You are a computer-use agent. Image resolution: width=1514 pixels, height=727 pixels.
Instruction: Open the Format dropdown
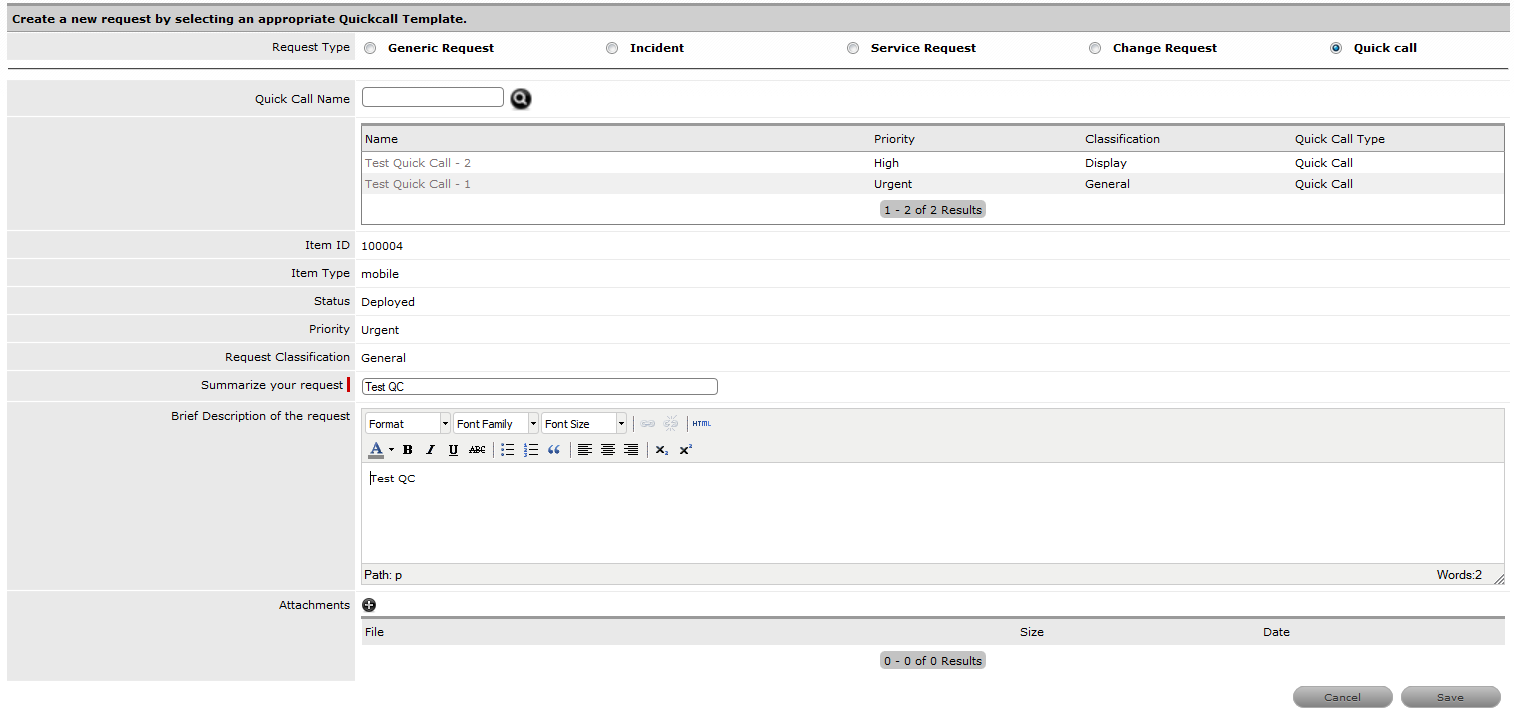(408, 424)
